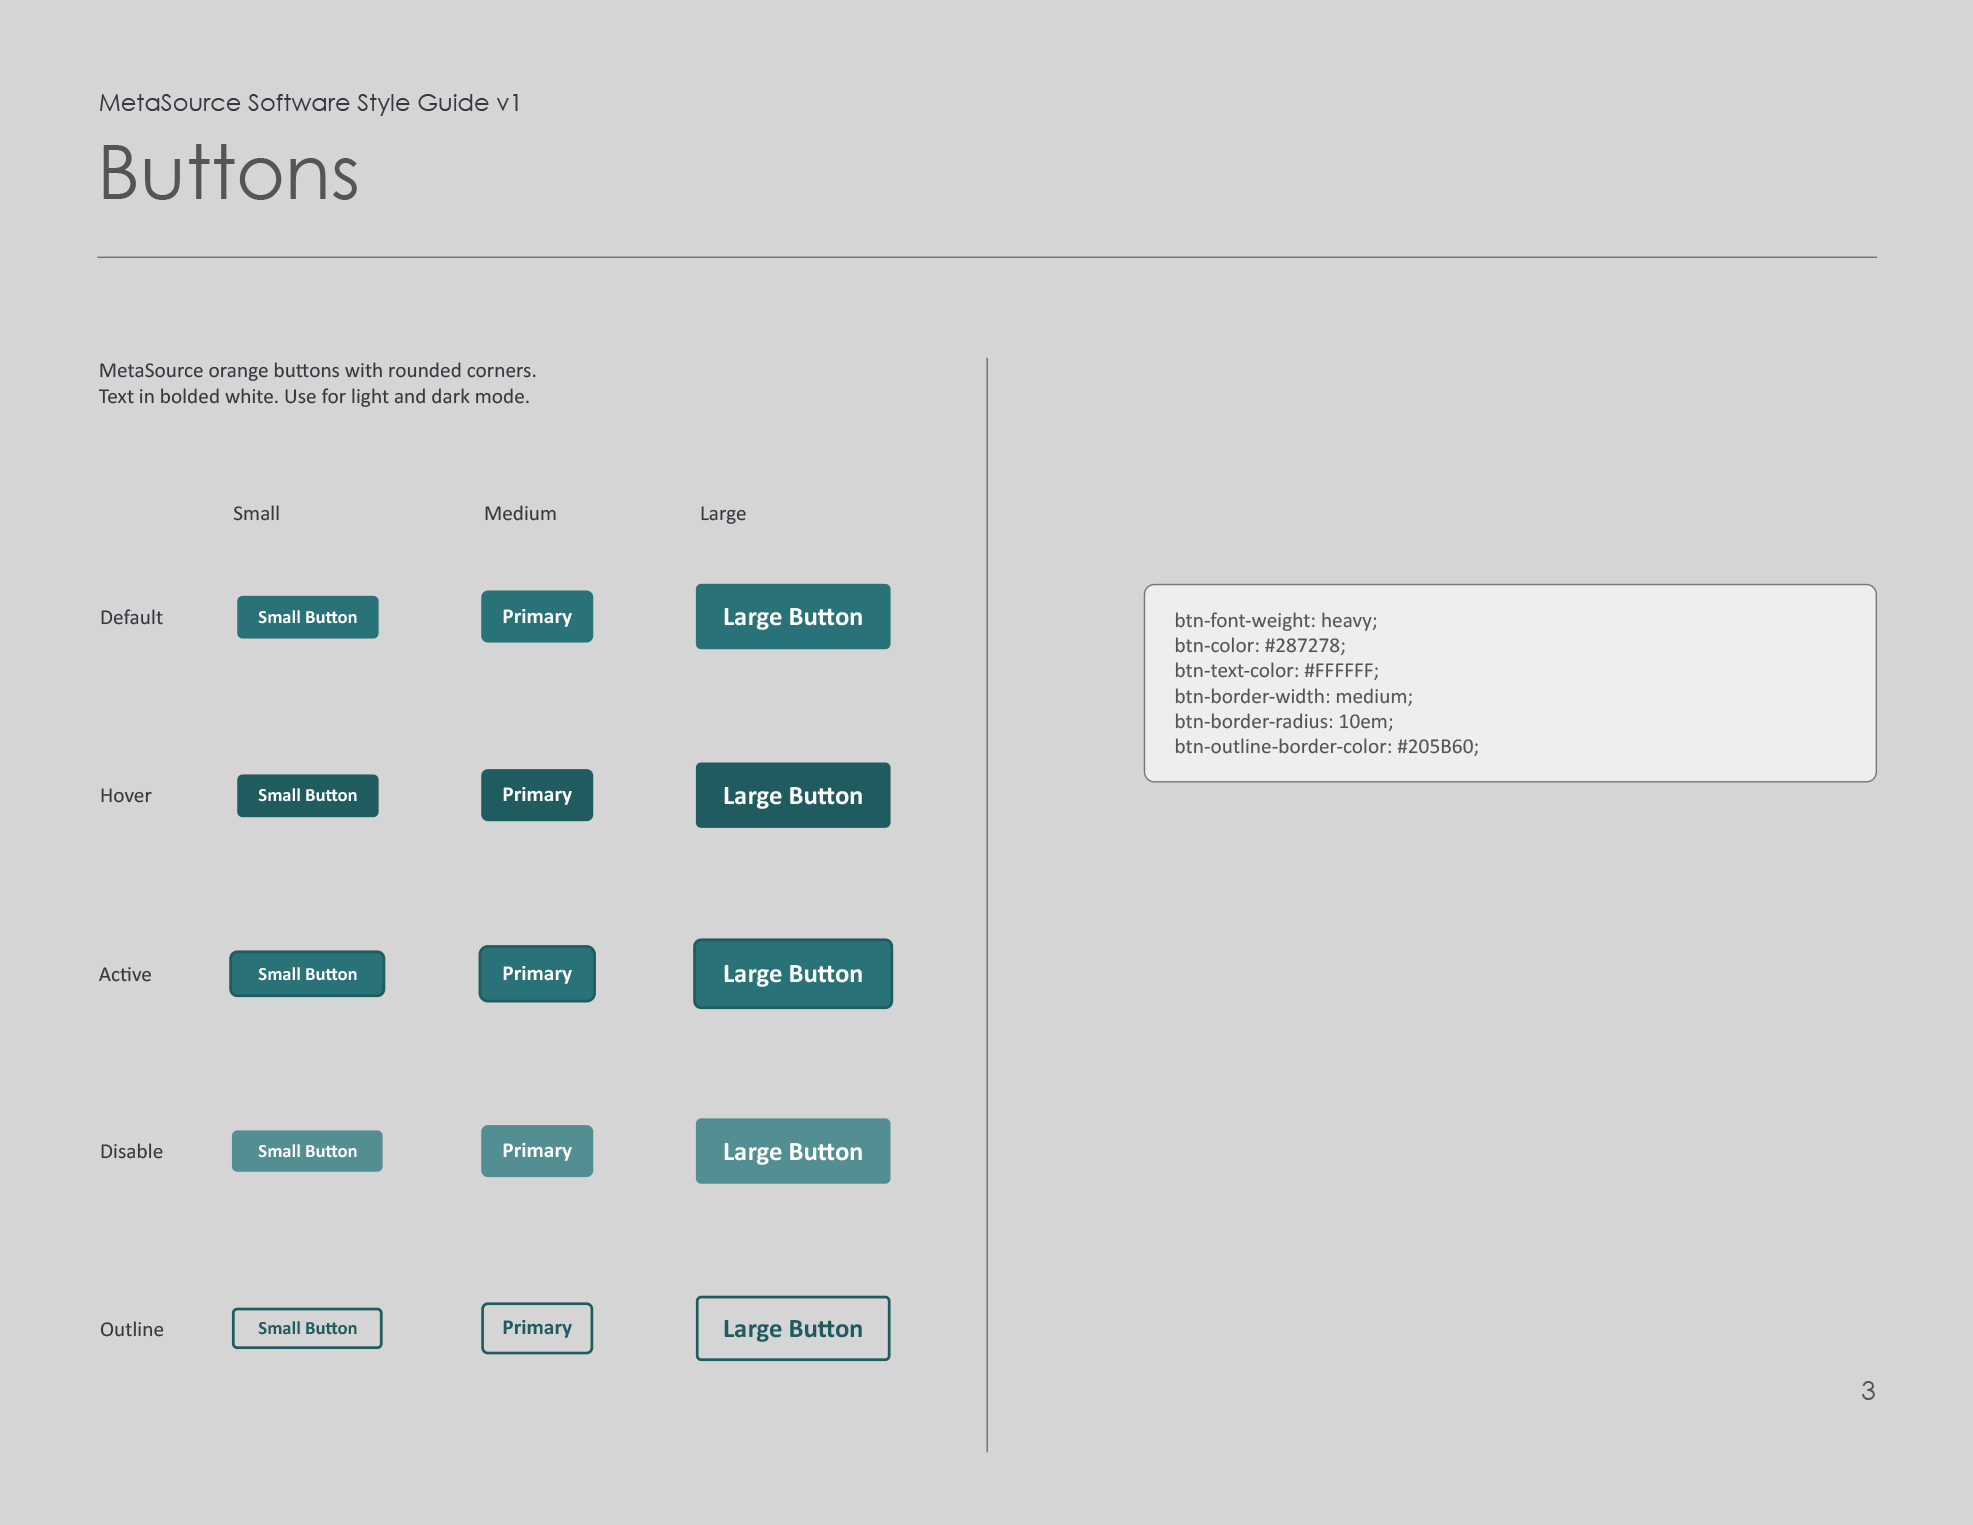Select the btn-color hex value #287278
Screen dimensions: 1973x1525
[1304, 645]
